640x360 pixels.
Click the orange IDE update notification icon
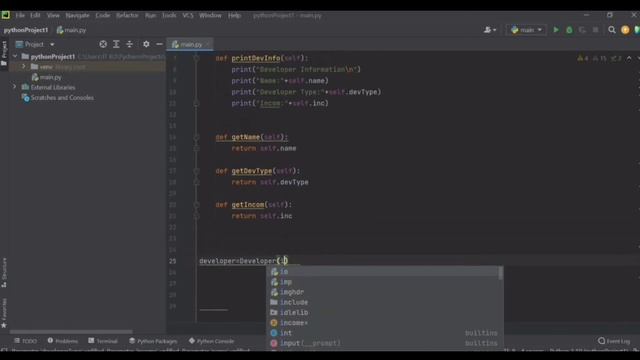(x=625, y=30)
